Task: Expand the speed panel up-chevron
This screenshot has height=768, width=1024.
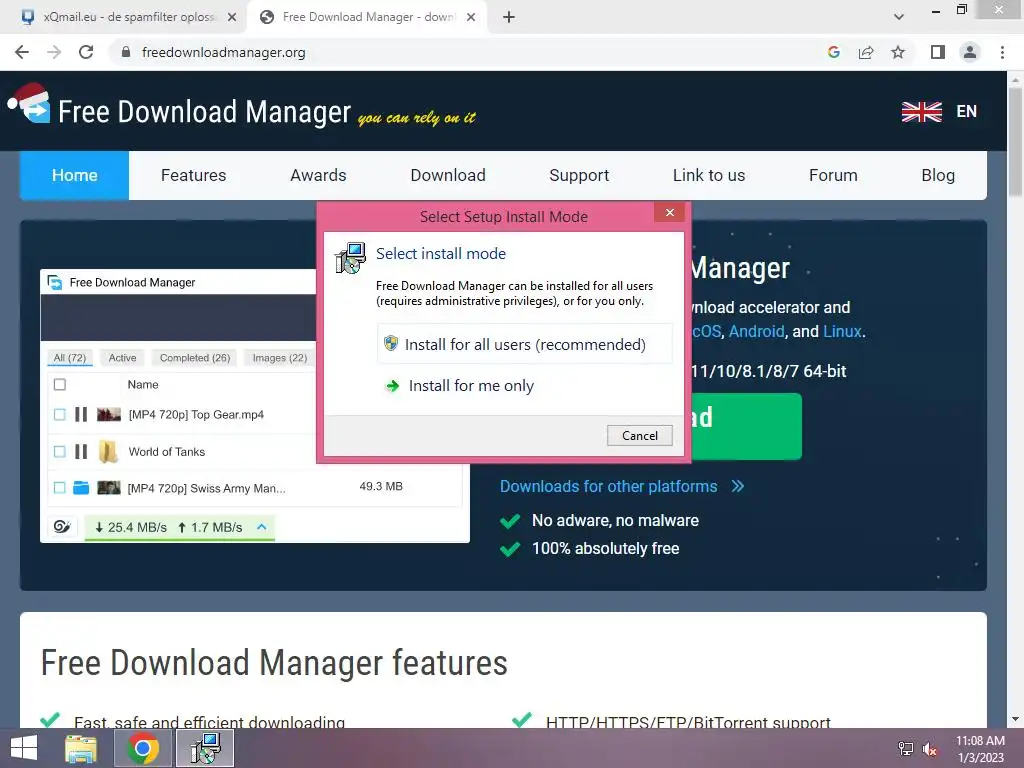Action: click(x=262, y=526)
